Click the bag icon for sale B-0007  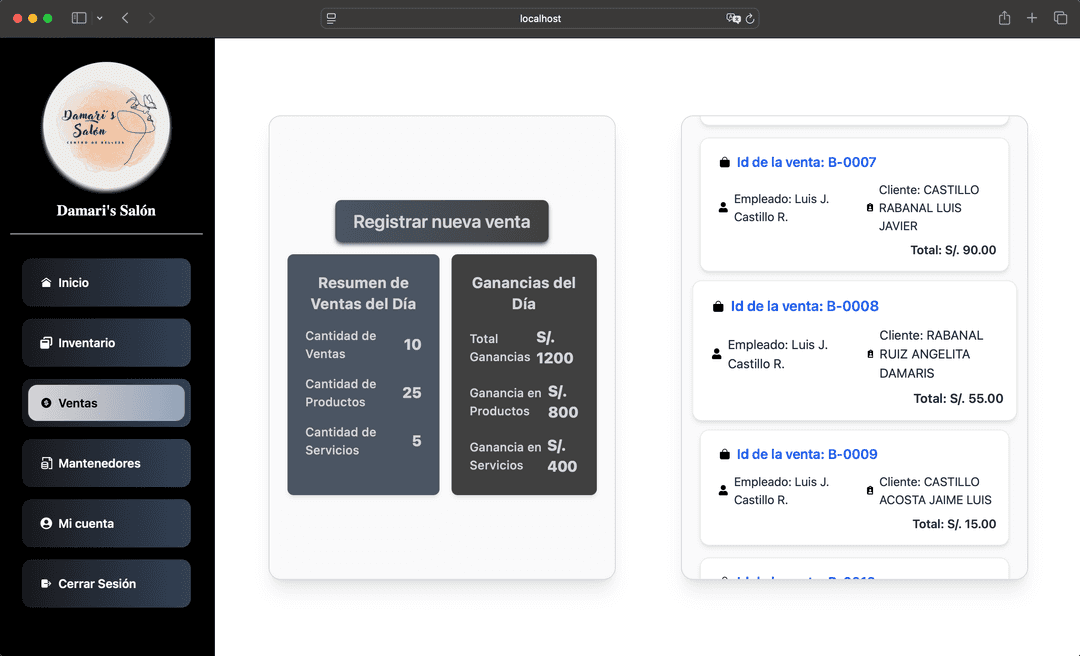click(x=724, y=163)
